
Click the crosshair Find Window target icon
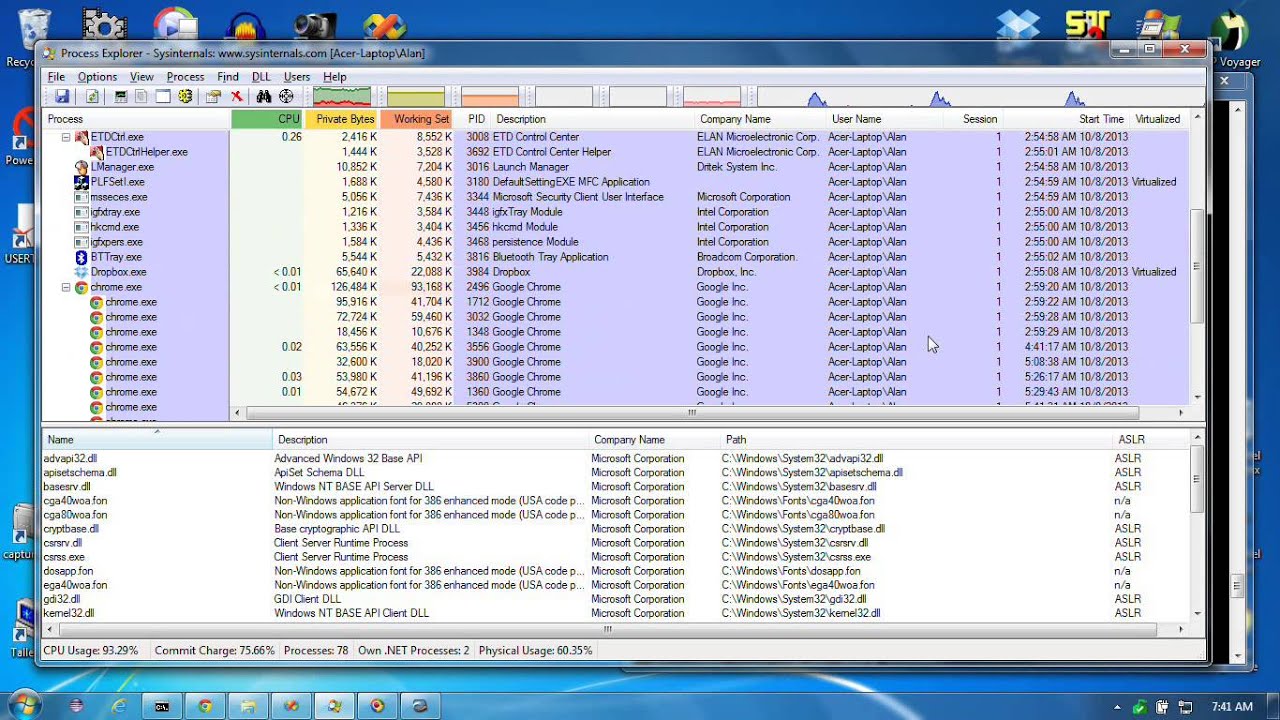(x=286, y=97)
